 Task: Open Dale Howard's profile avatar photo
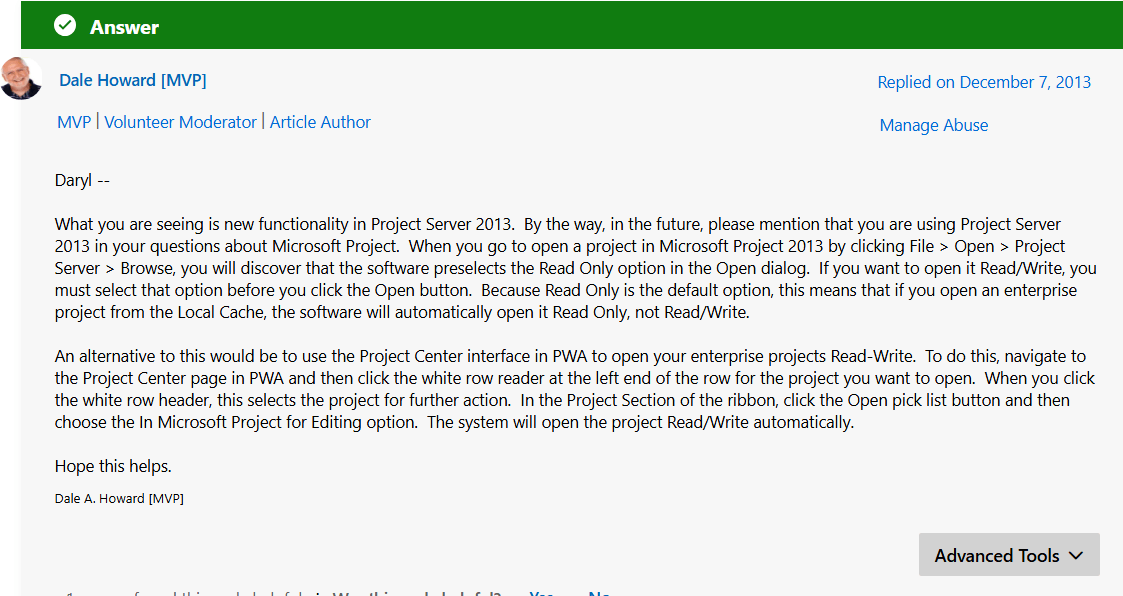point(21,78)
